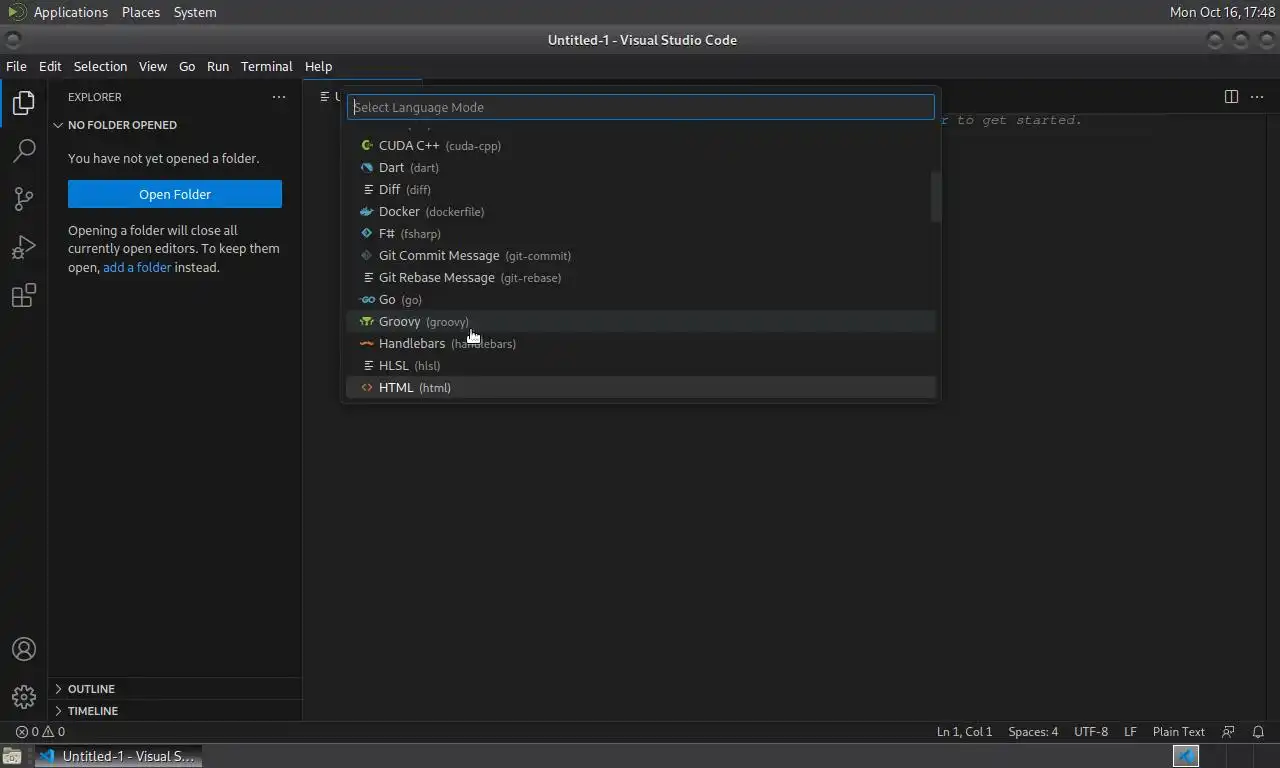1280x768 pixels.
Task: Open the Edit menu
Action: 50,66
